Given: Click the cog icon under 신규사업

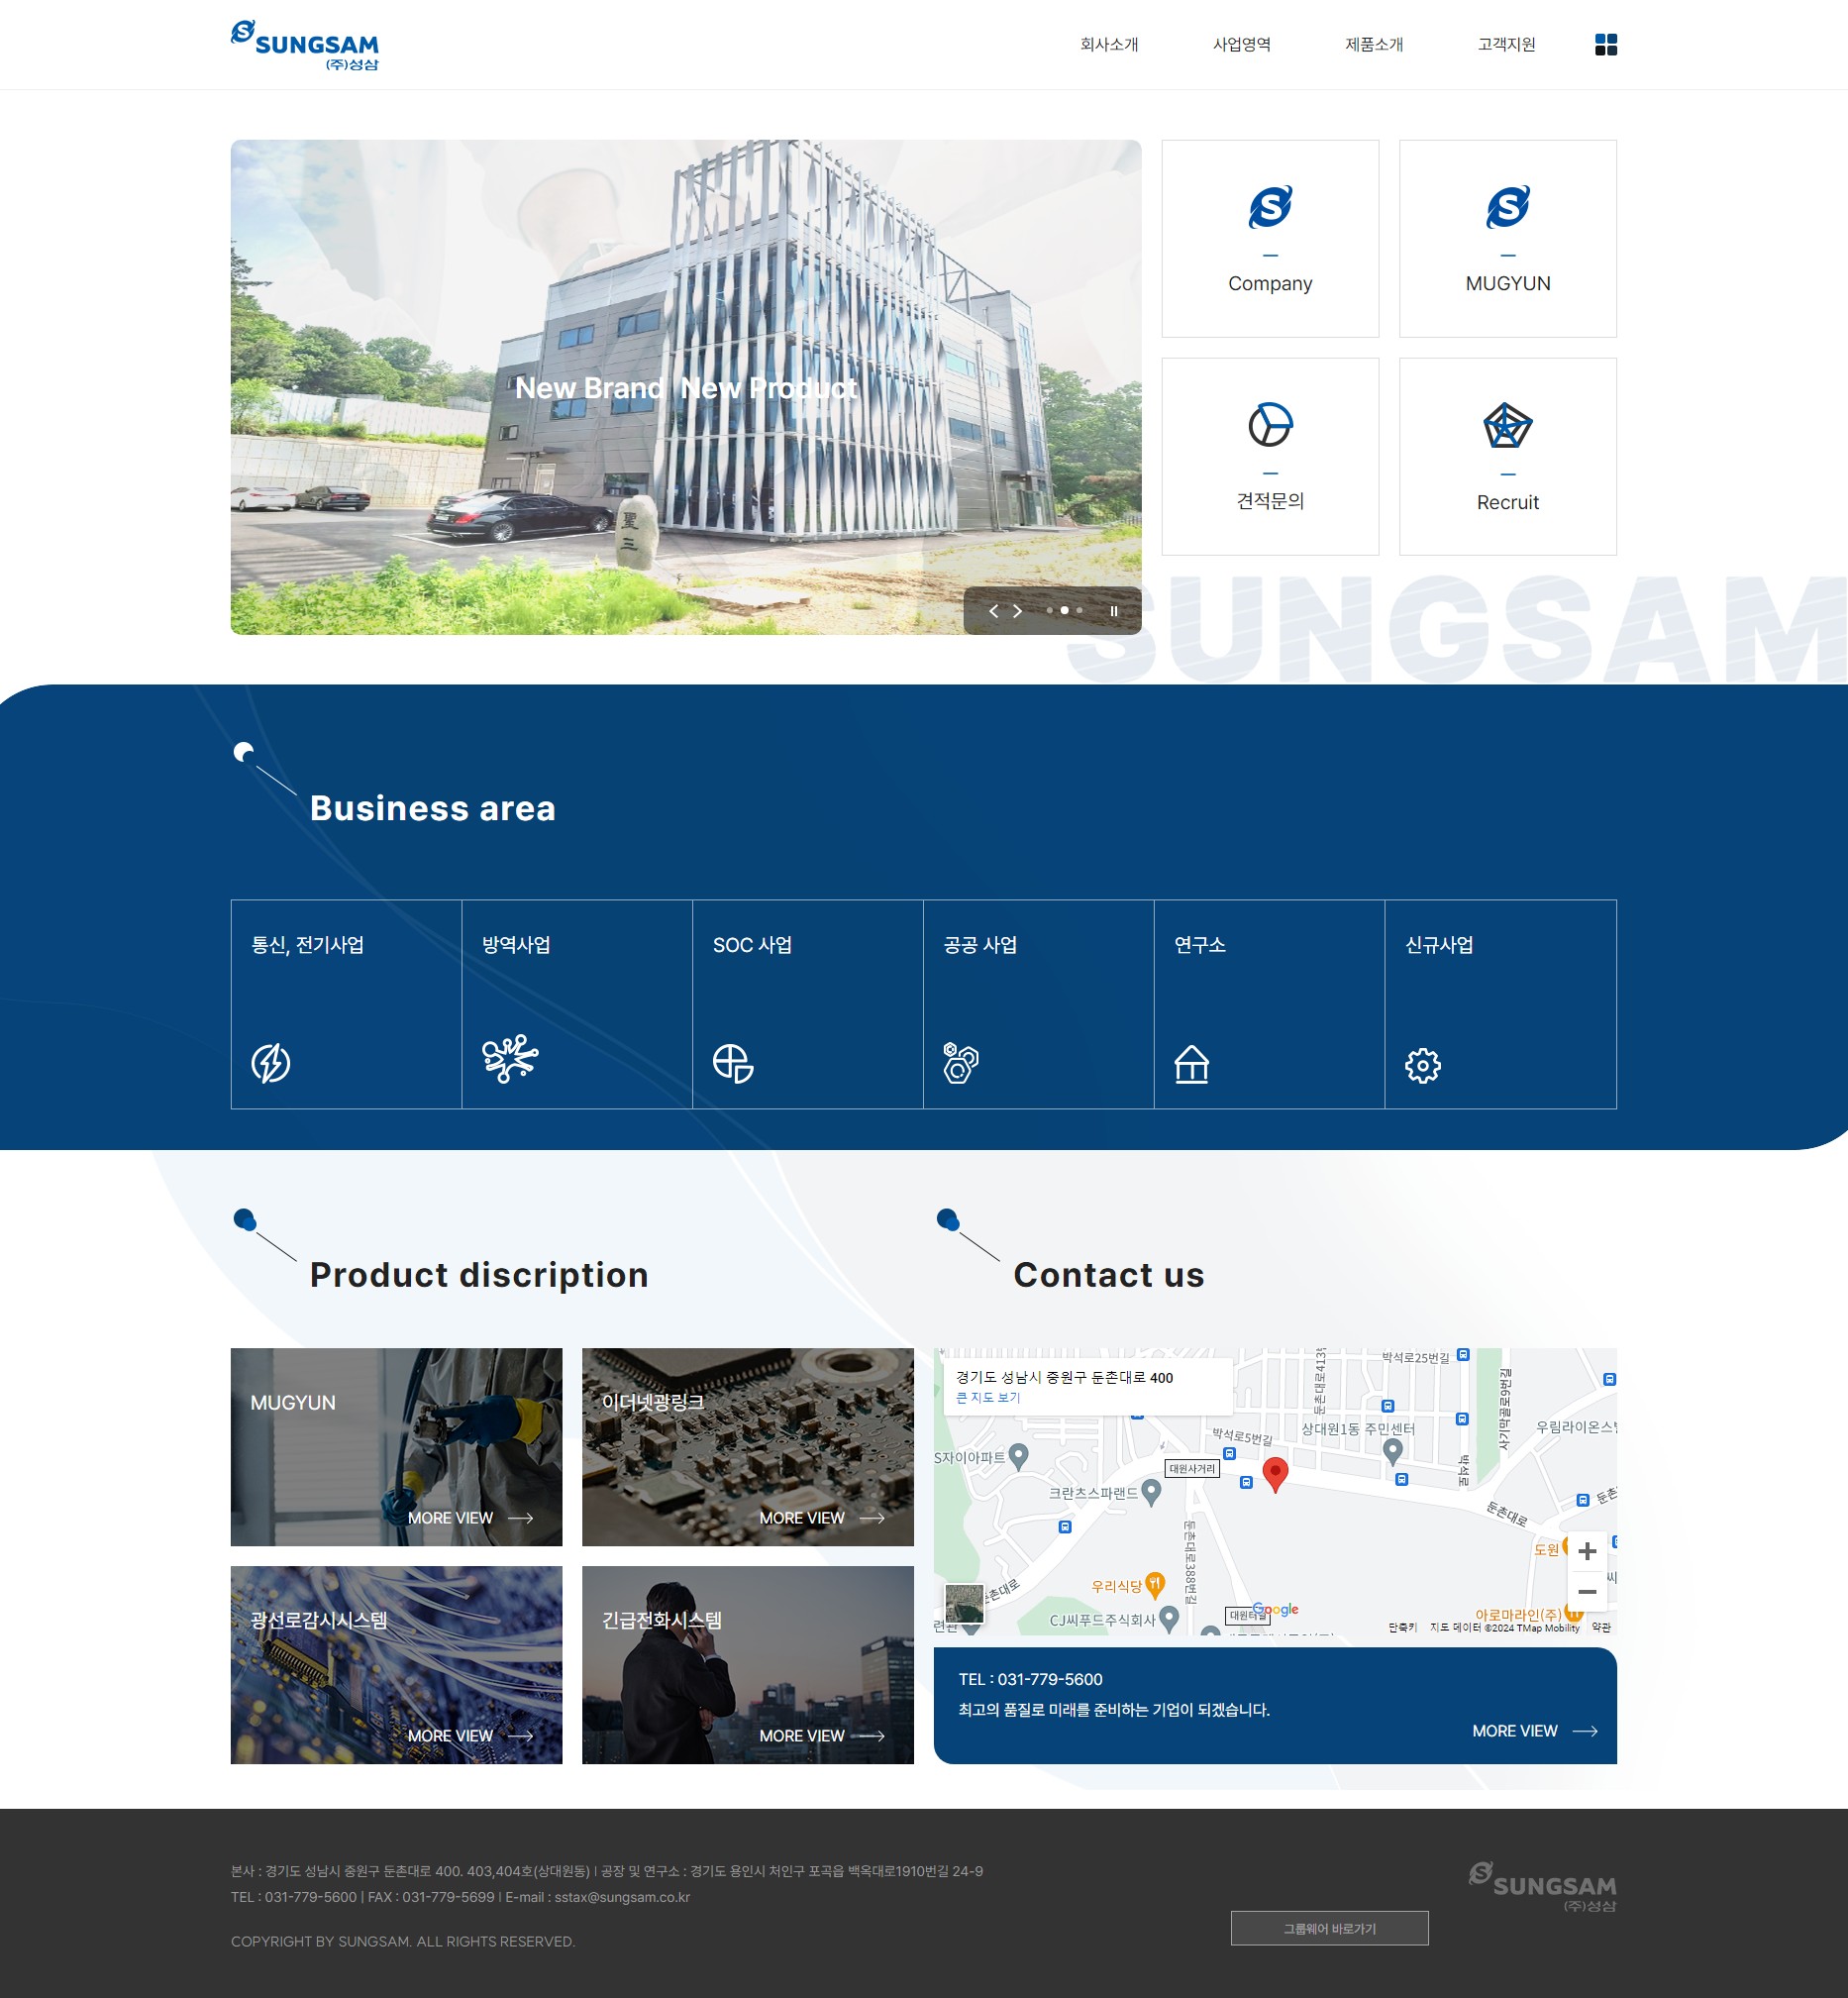Looking at the screenshot, I should pos(1422,1065).
